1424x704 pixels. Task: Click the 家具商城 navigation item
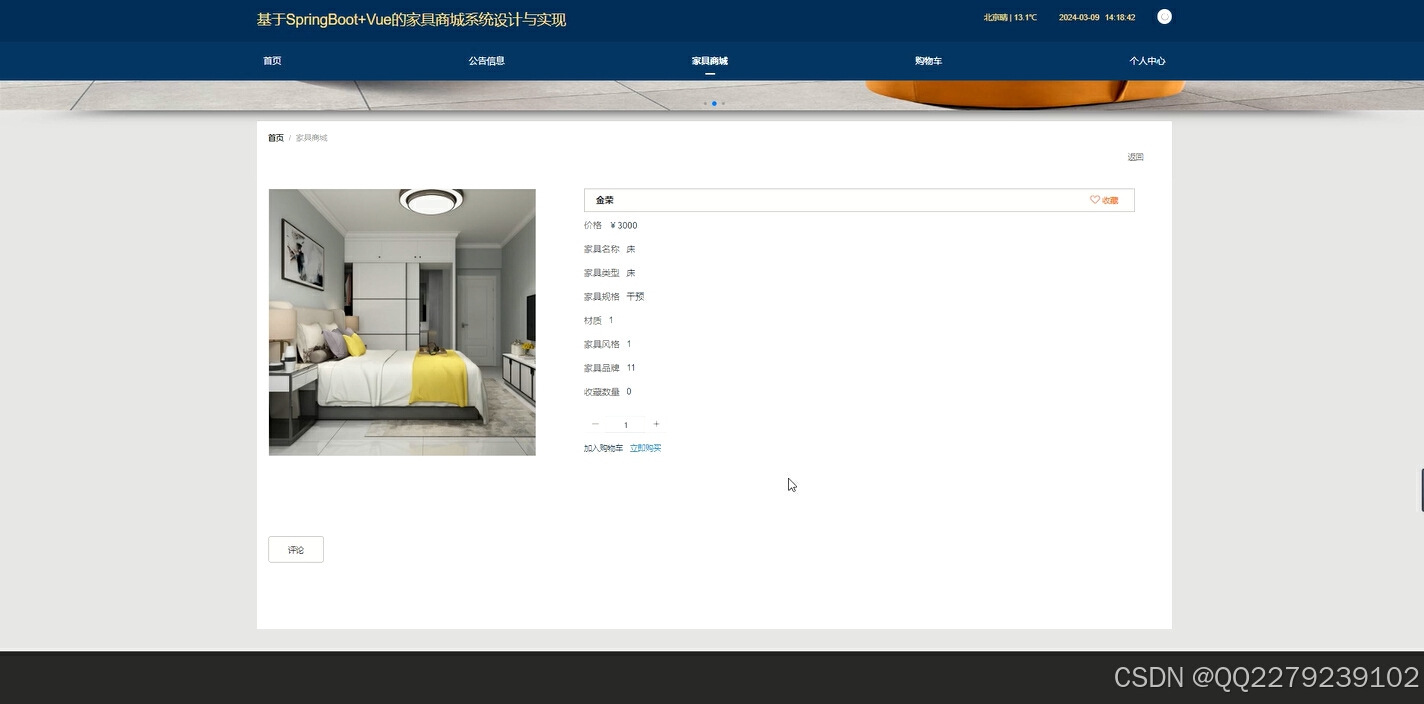[x=712, y=61]
